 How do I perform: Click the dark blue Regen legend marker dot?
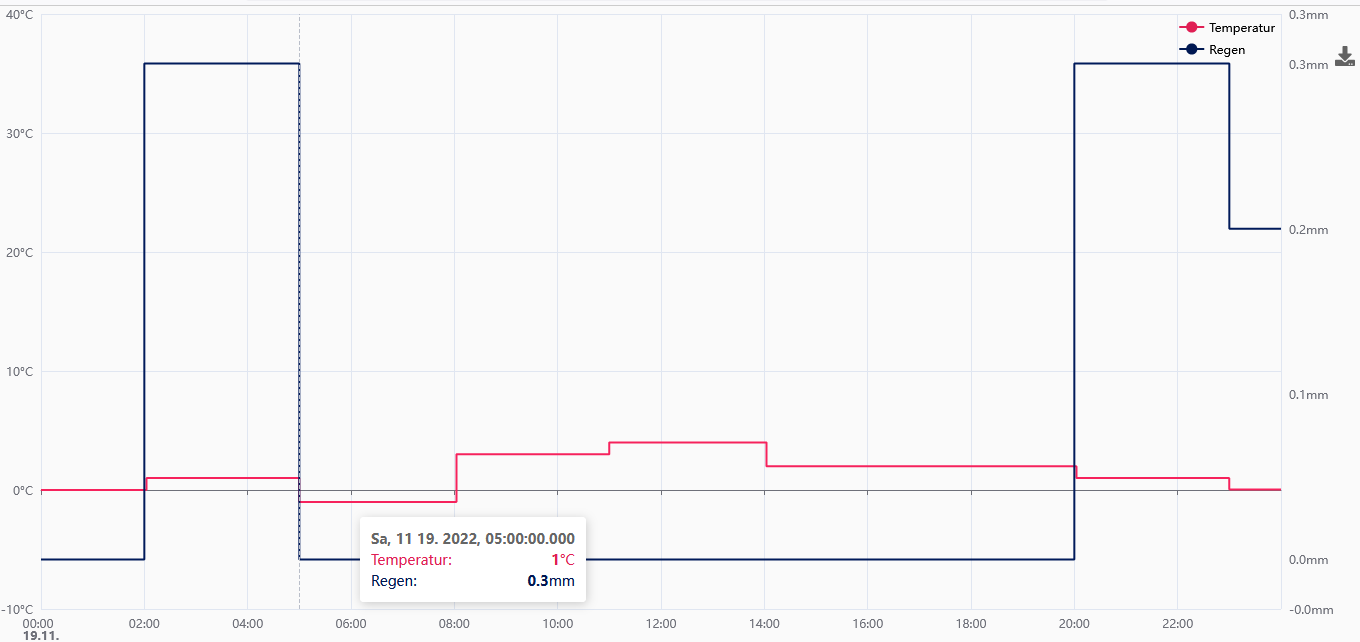point(1191,49)
